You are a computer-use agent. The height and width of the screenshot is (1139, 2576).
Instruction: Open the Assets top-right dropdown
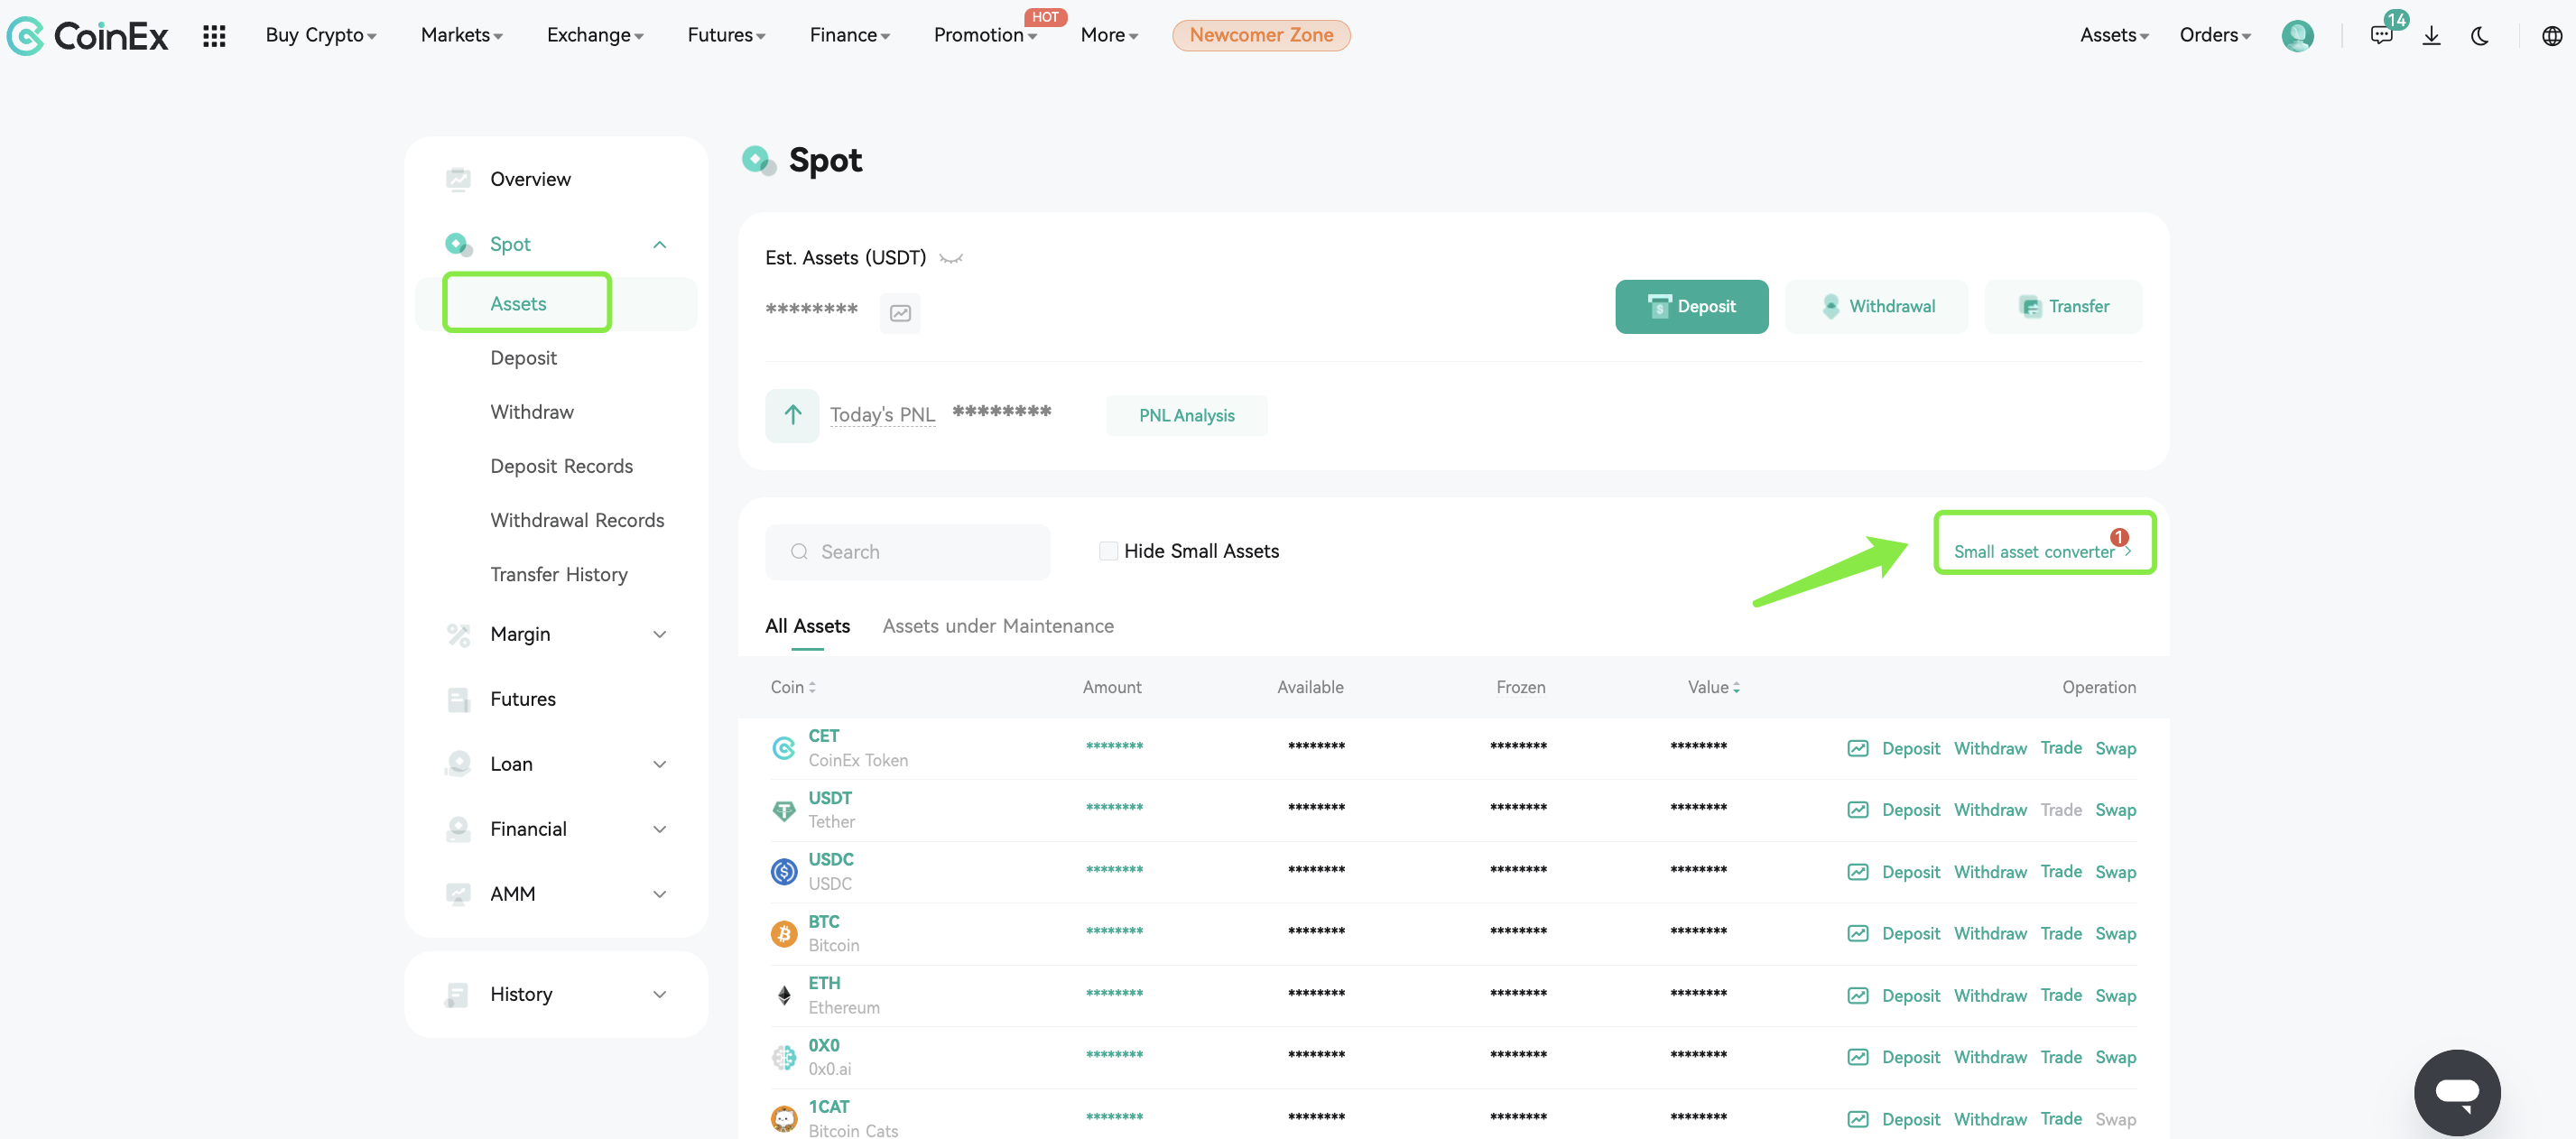click(x=2114, y=35)
